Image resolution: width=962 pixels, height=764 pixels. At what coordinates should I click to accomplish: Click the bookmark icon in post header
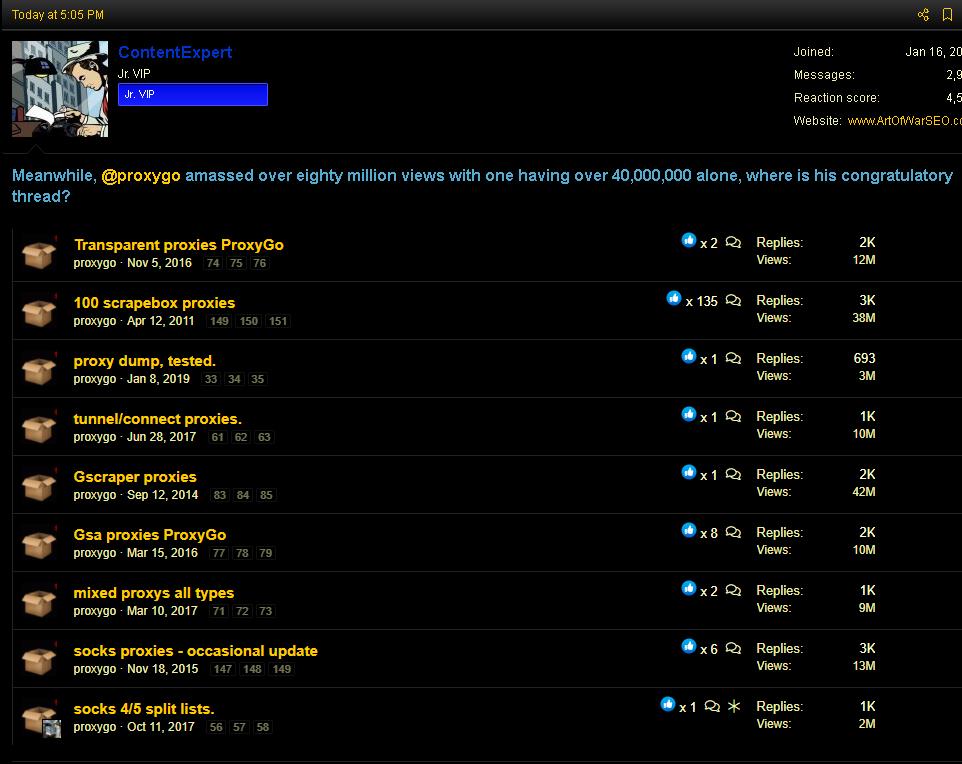[x=947, y=15]
